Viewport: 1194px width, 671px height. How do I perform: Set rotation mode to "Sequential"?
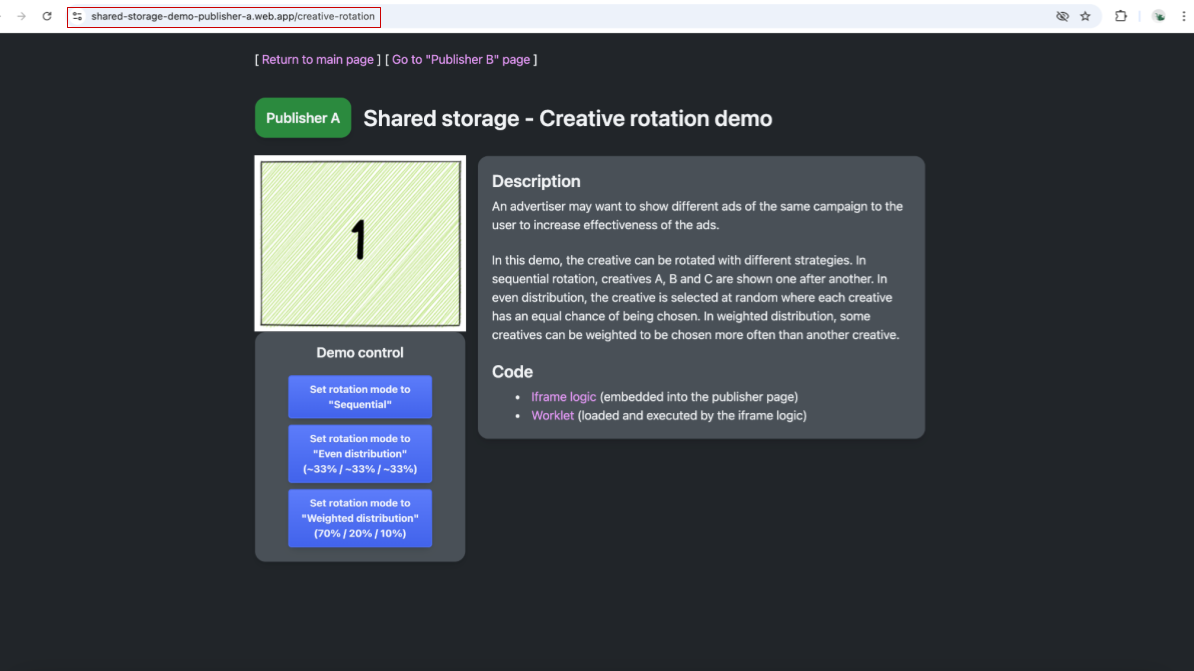(360, 397)
